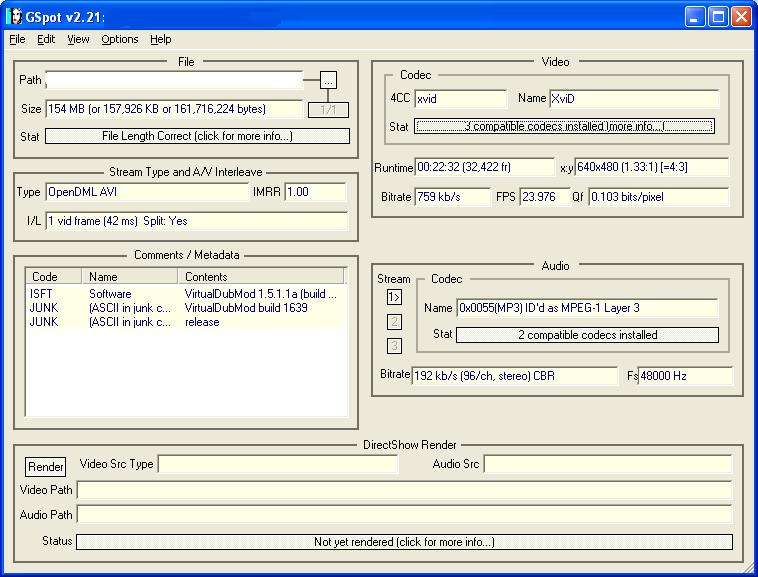
Task: Click the GSpot app icon in title bar
Action: point(15,17)
